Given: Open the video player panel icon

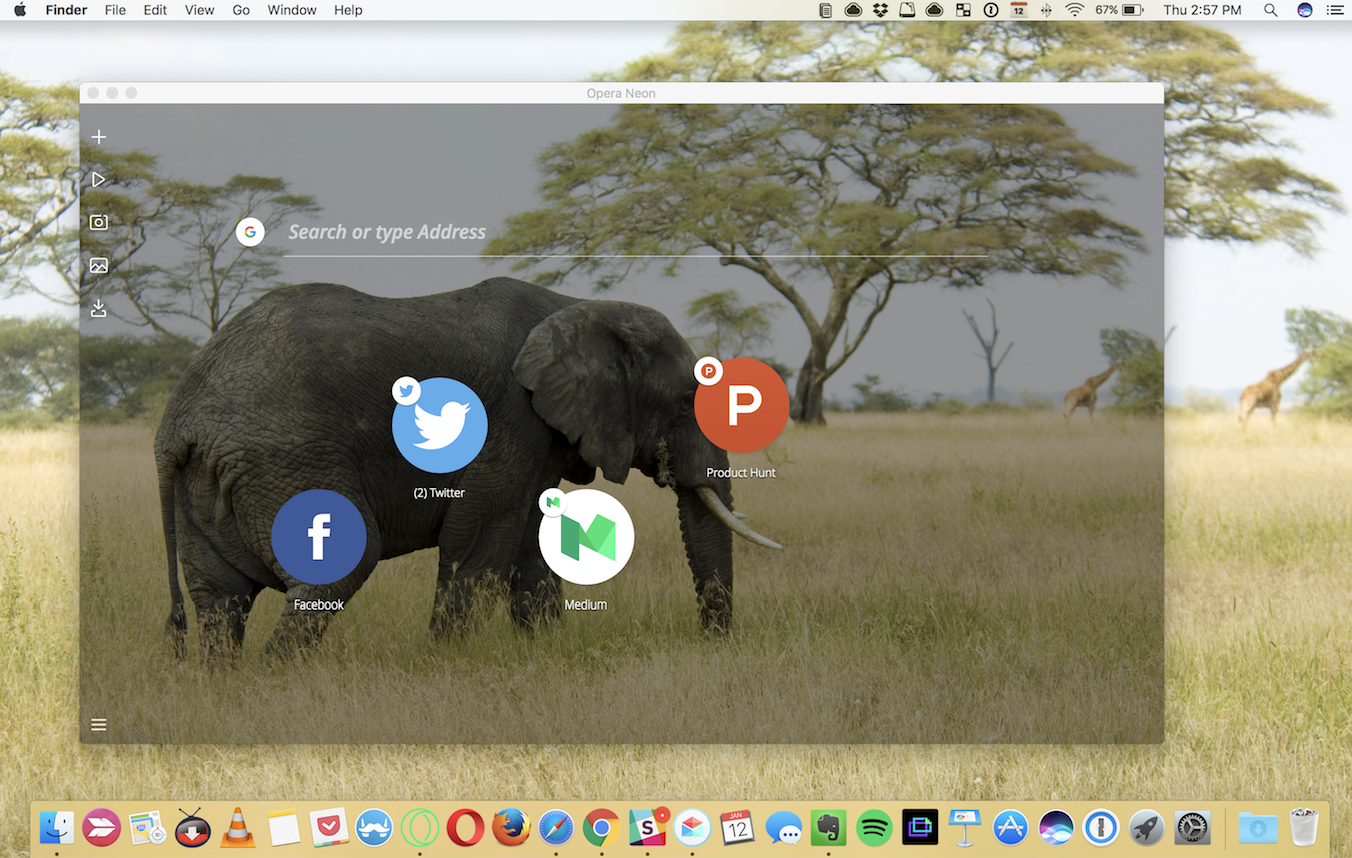Looking at the screenshot, I should click(x=98, y=180).
